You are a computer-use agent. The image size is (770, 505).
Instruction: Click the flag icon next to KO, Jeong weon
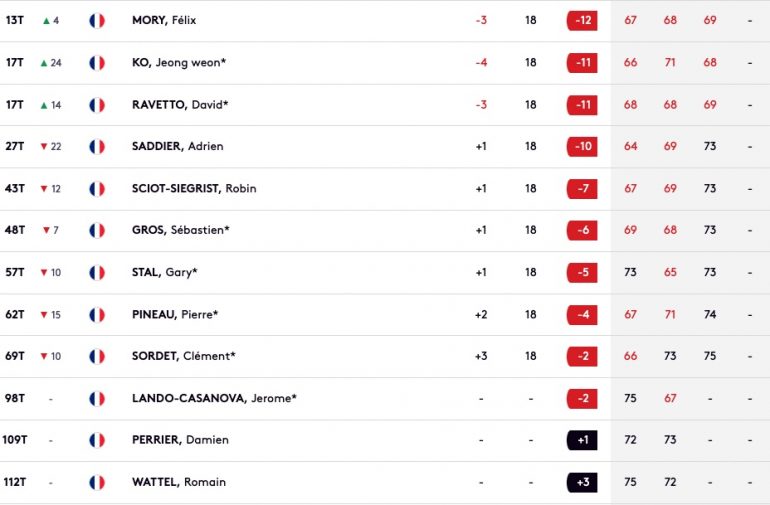click(97, 63)
